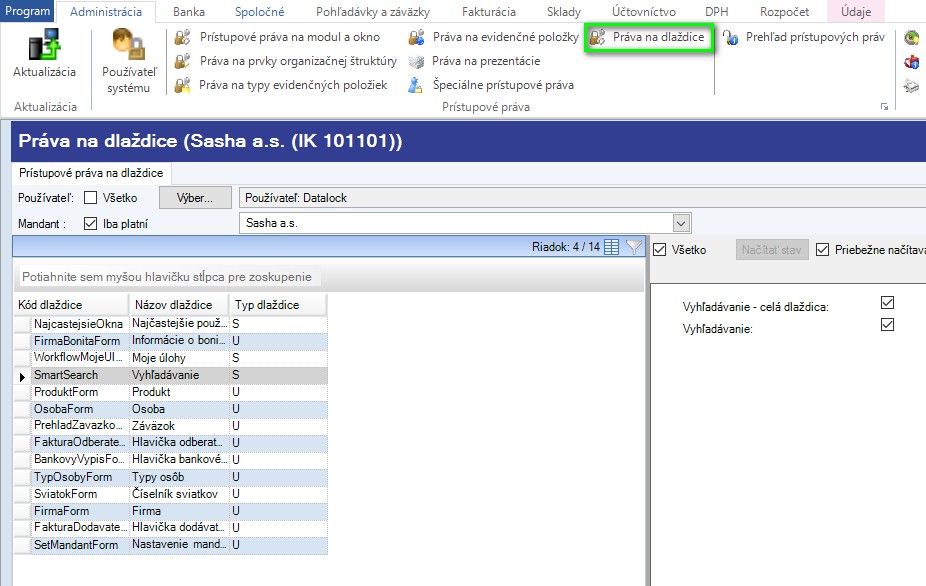Expand Prístupové práva group dialog launcher
926x586 pixels.
click(x=884, y=107)
